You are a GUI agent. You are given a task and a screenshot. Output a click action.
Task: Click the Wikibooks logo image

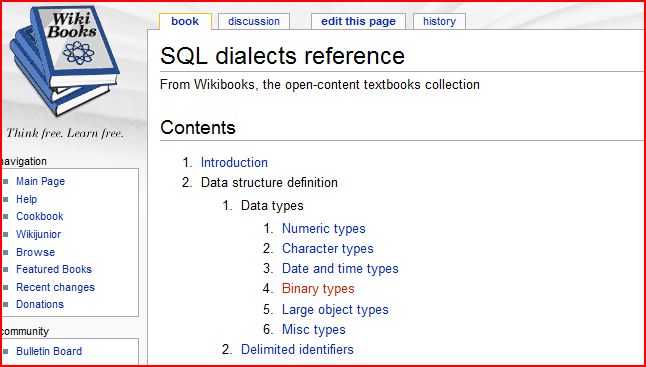pos(64,61)
